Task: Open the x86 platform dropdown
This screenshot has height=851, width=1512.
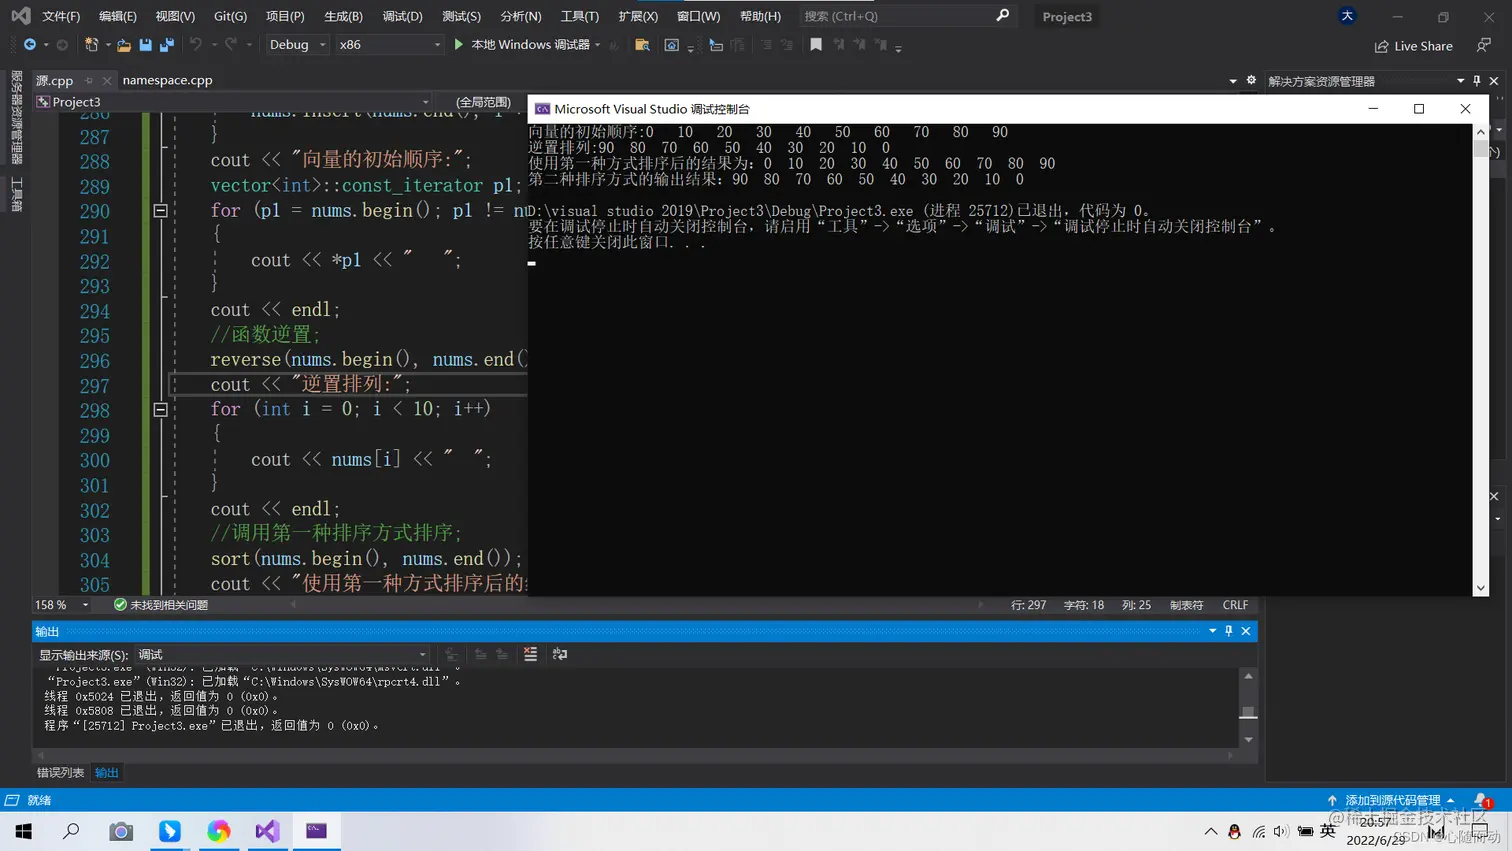Action: [x=388, y=45]
